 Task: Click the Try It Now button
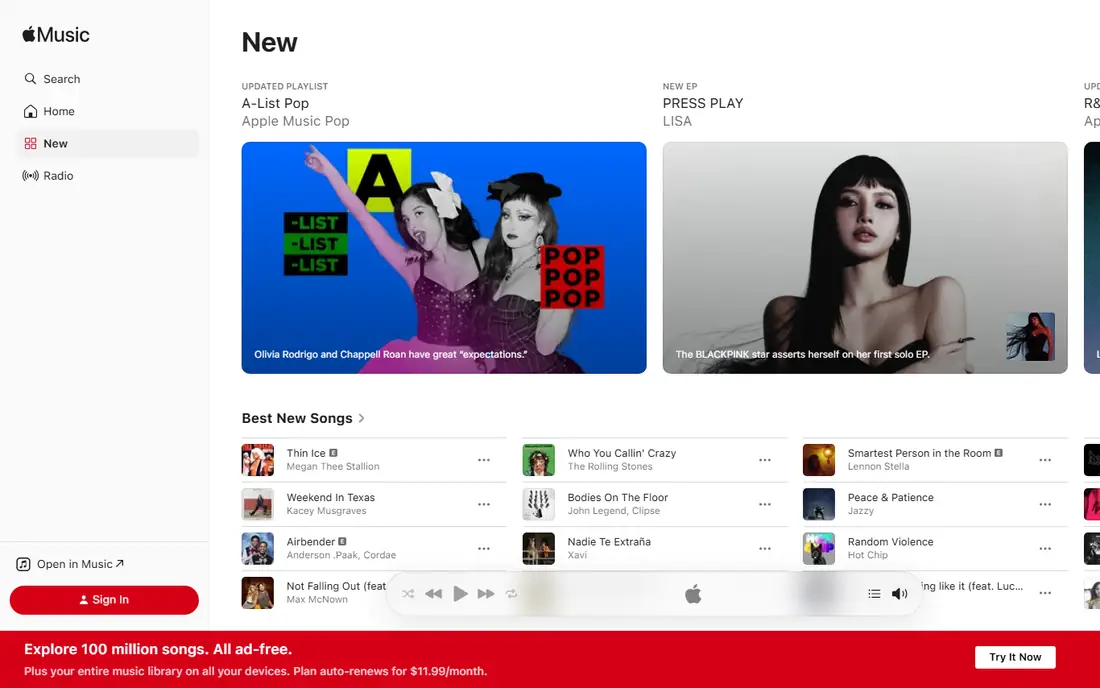click(1015, 657)
